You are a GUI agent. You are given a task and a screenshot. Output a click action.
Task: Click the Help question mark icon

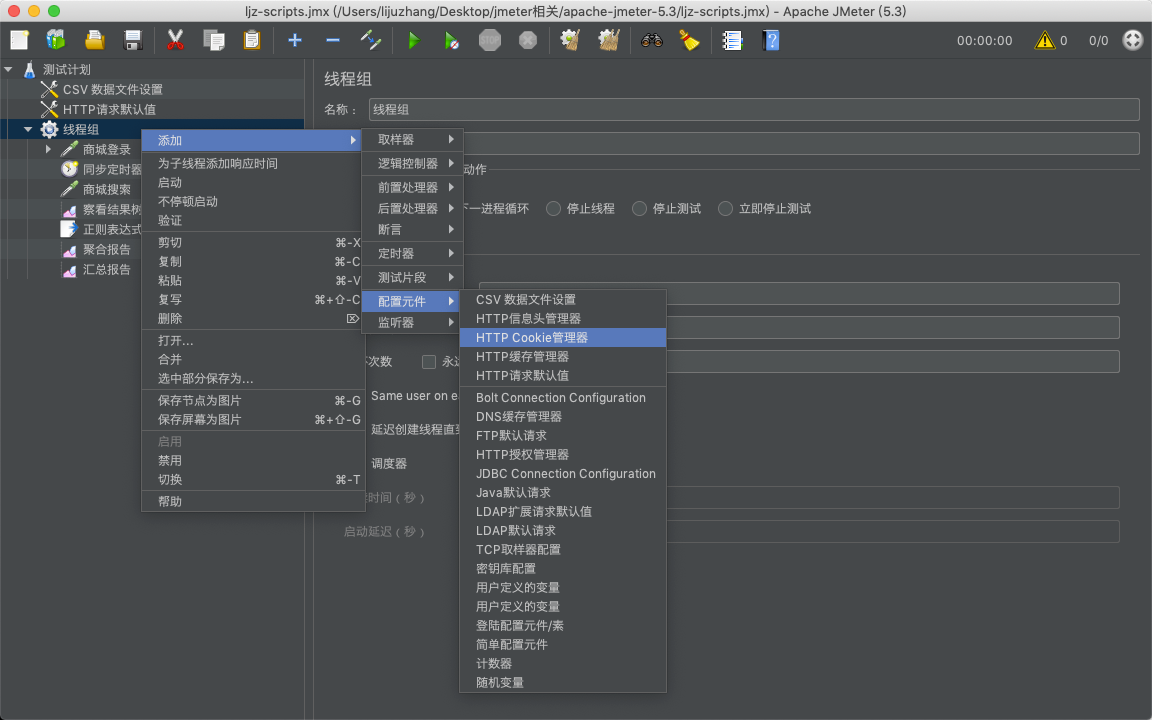click(771, 40)
